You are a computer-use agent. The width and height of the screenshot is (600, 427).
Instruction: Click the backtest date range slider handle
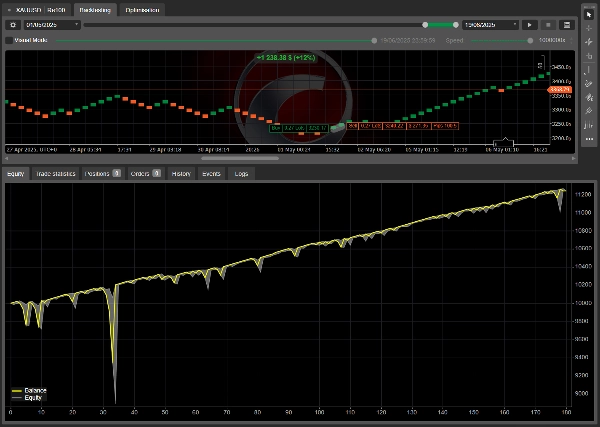pyautogui.click(x=426, y=24)
